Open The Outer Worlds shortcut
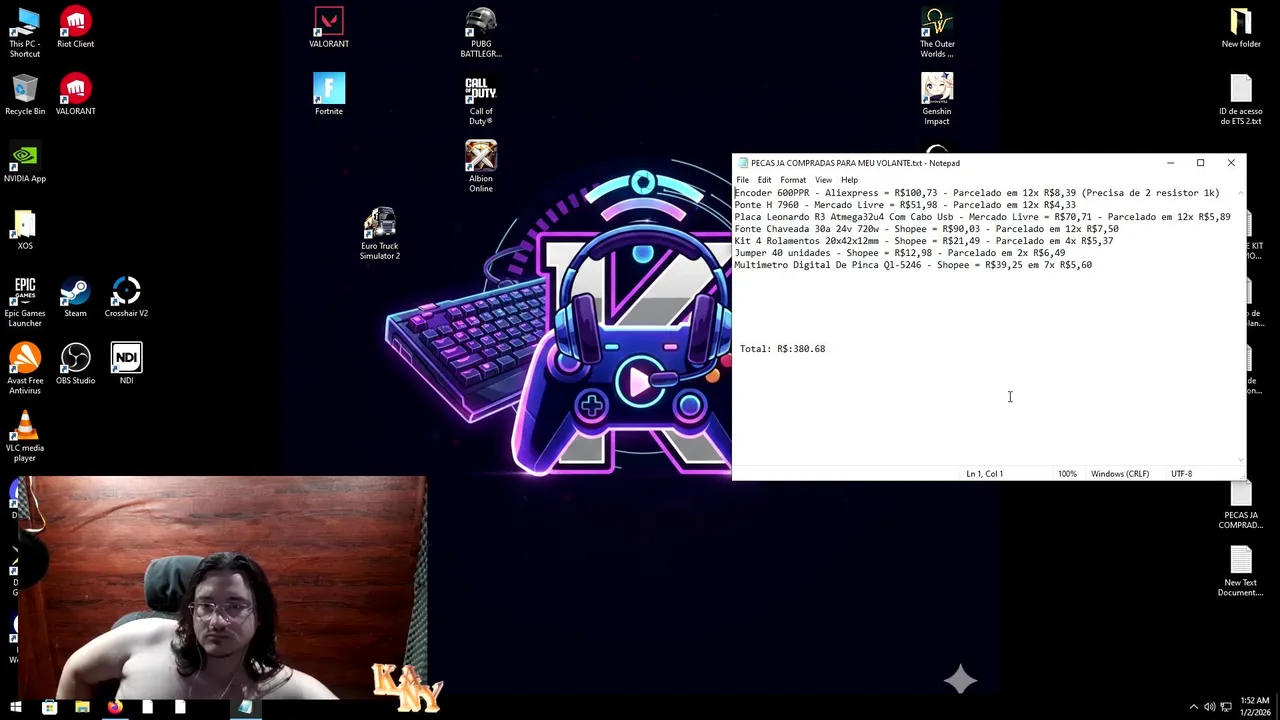The width and height of the screenshot is (1280, 720). [x=937, y=32]
